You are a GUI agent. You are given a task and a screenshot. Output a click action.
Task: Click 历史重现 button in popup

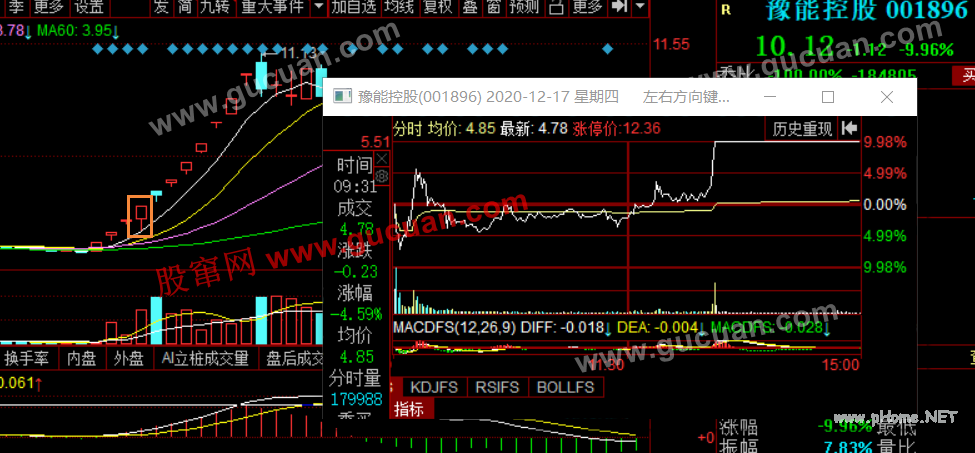tap(802, 129)
